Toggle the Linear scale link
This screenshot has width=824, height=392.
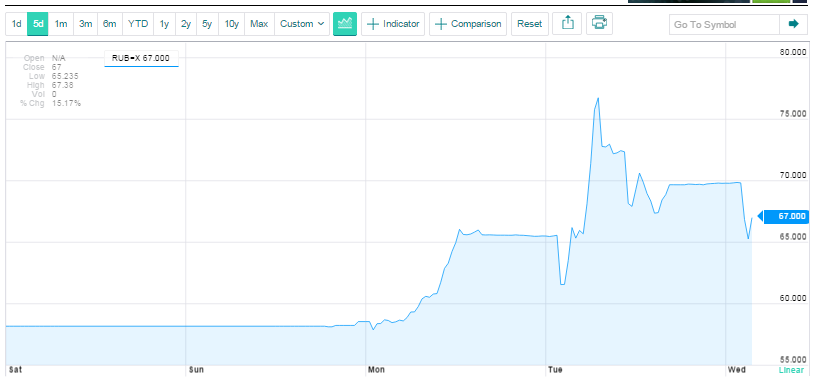pyautogui.click(x=791, y=370)
